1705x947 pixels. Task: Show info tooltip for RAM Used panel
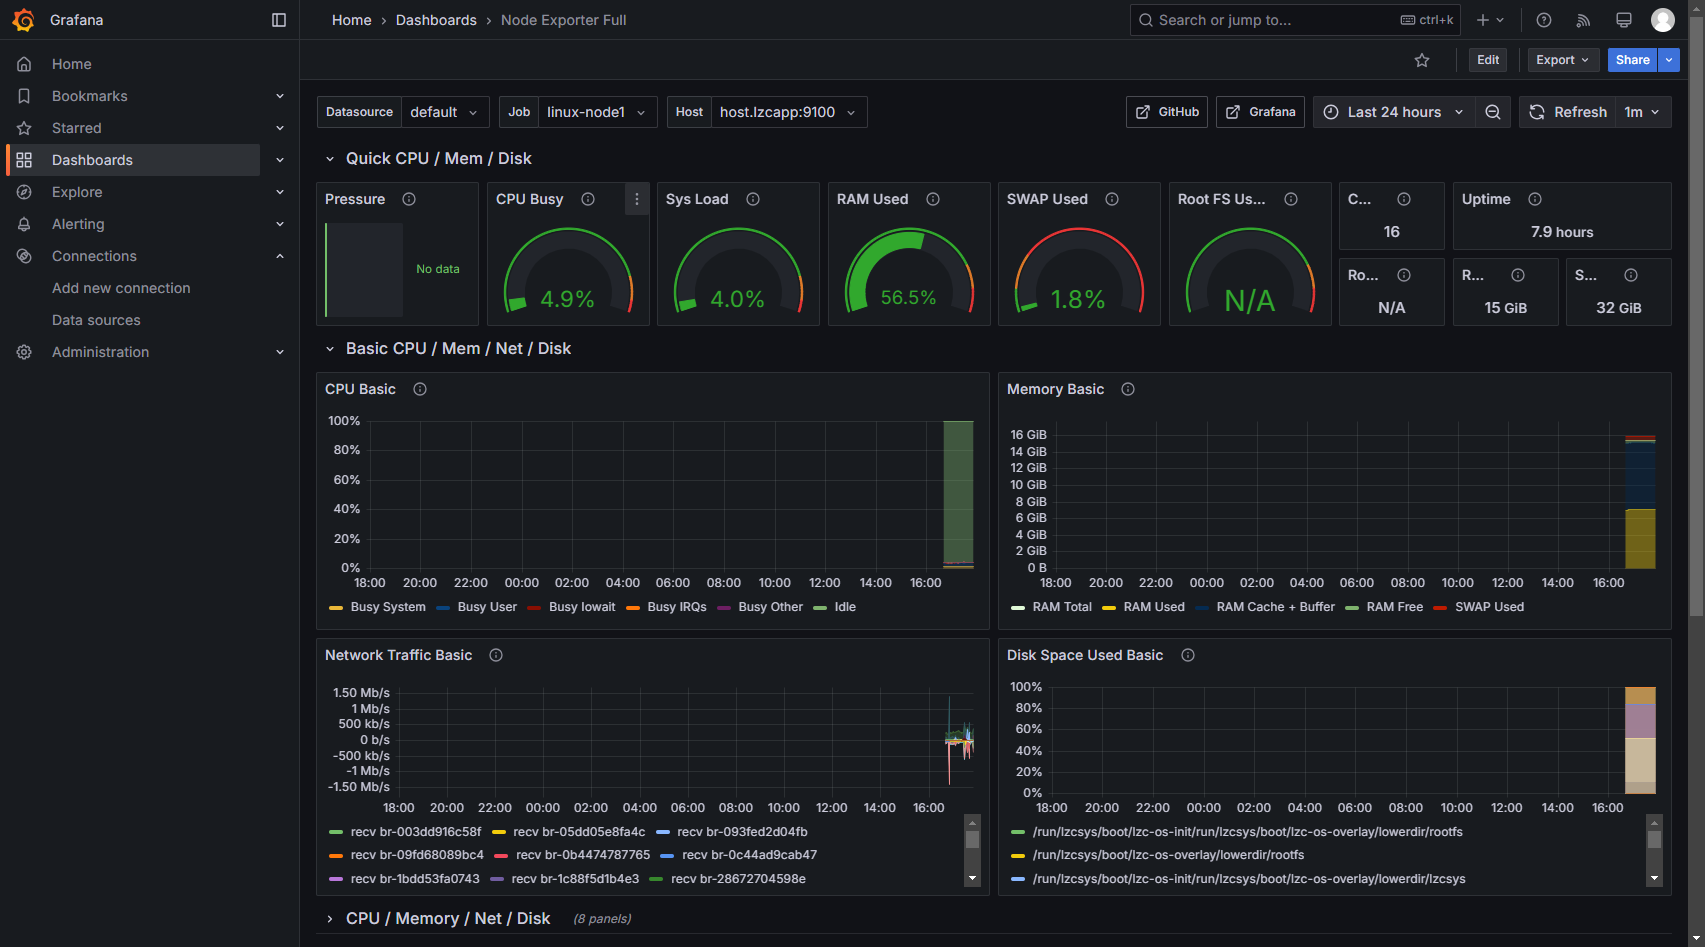(933, 199)
